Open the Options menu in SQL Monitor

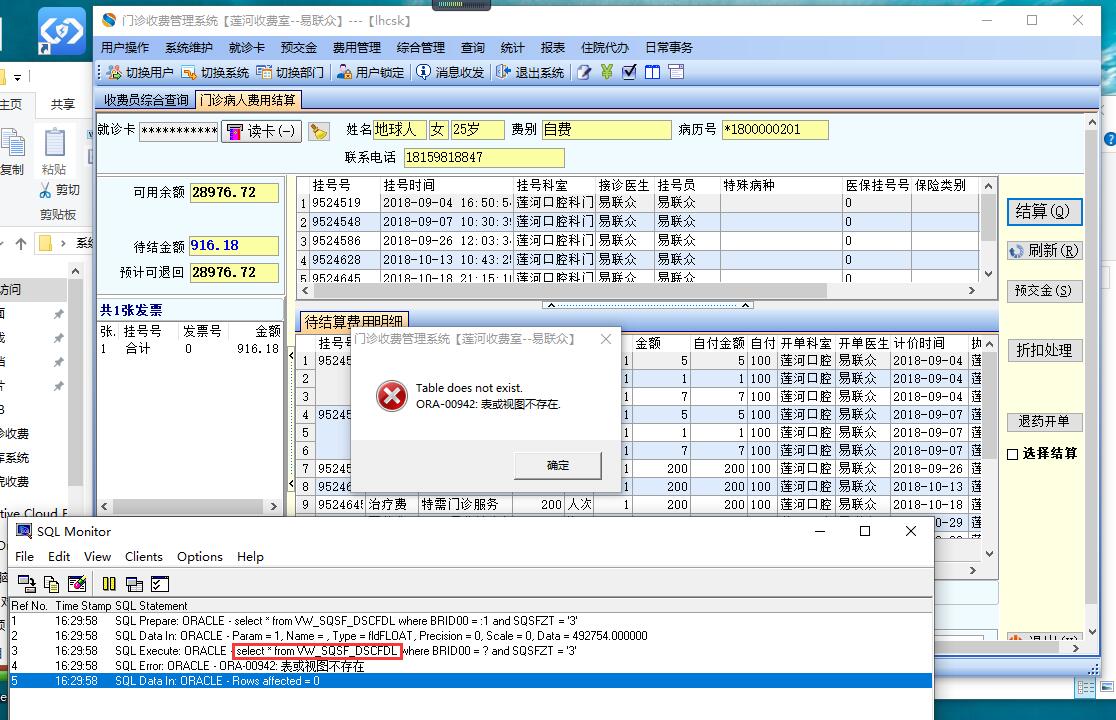click(200, 556)
